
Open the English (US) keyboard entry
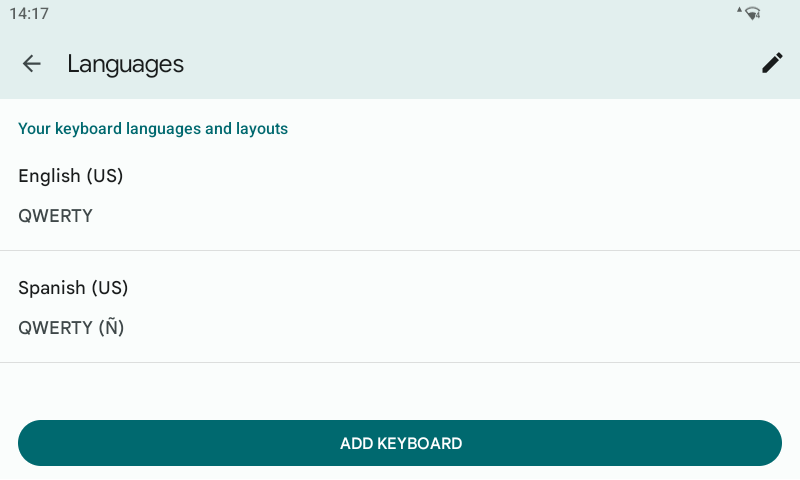point(71,176)
